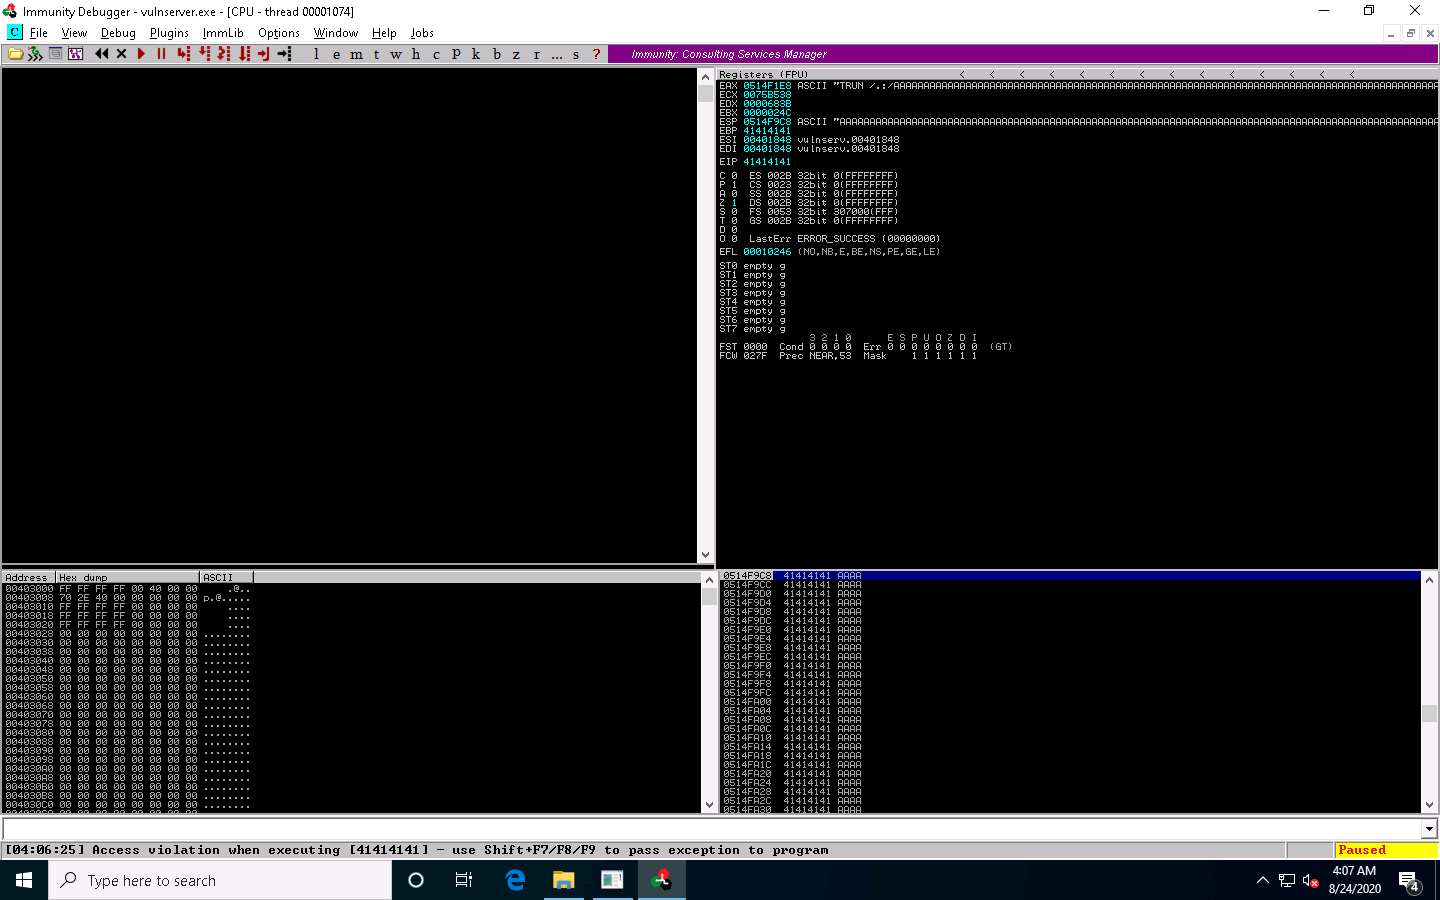Show Call stack via 'k' button
Image resolution: width=1440 pixels, height=900 pixels.
476,54
